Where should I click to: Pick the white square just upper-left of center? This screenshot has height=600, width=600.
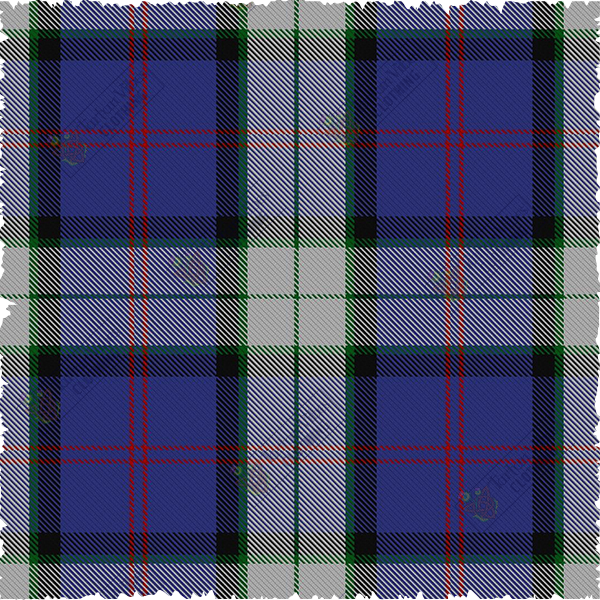tap(271, 271)
